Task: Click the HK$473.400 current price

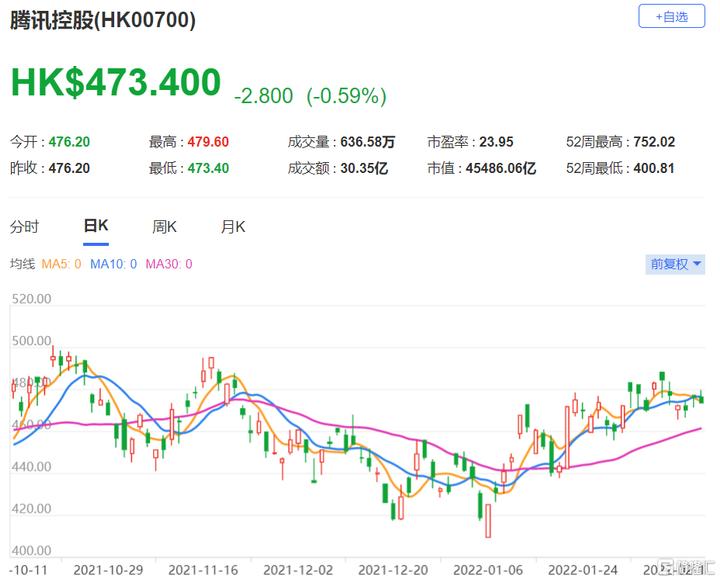Action: 116,82
